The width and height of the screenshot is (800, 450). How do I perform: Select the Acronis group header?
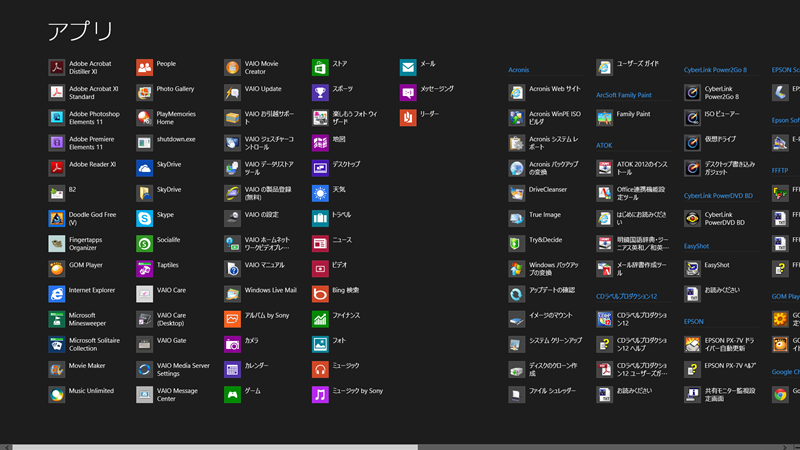pos(518,70)
